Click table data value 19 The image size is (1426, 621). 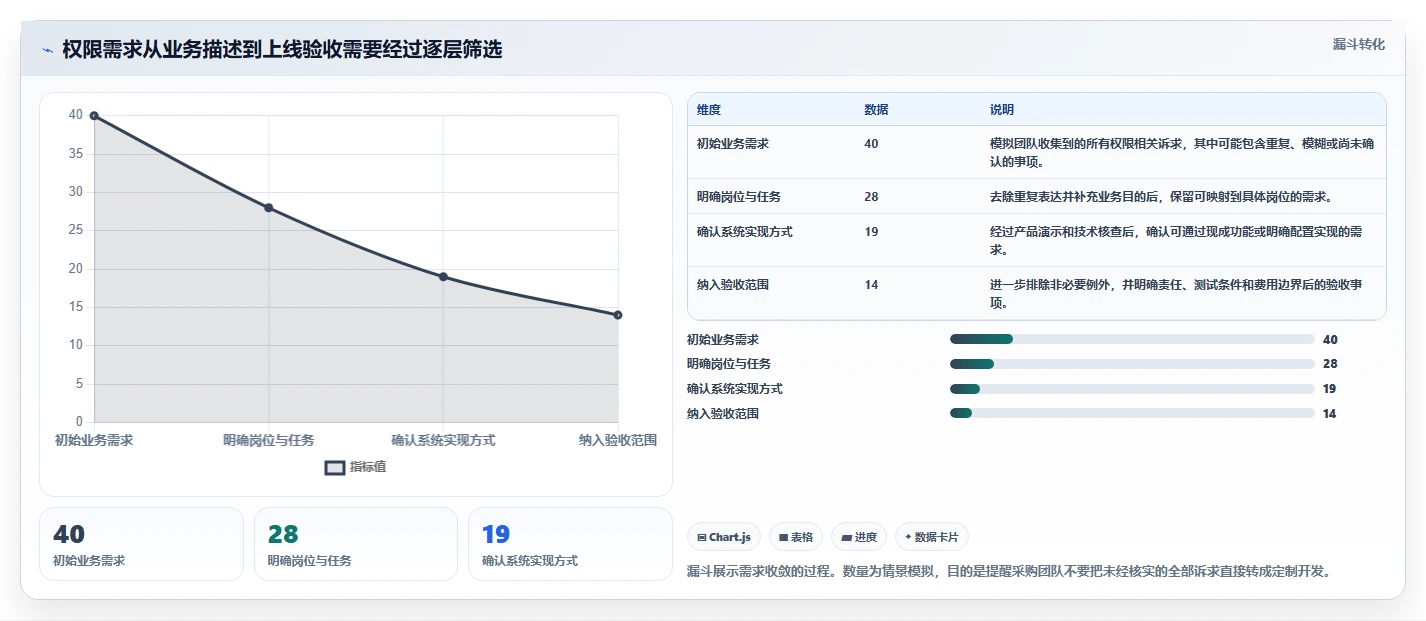871,232
